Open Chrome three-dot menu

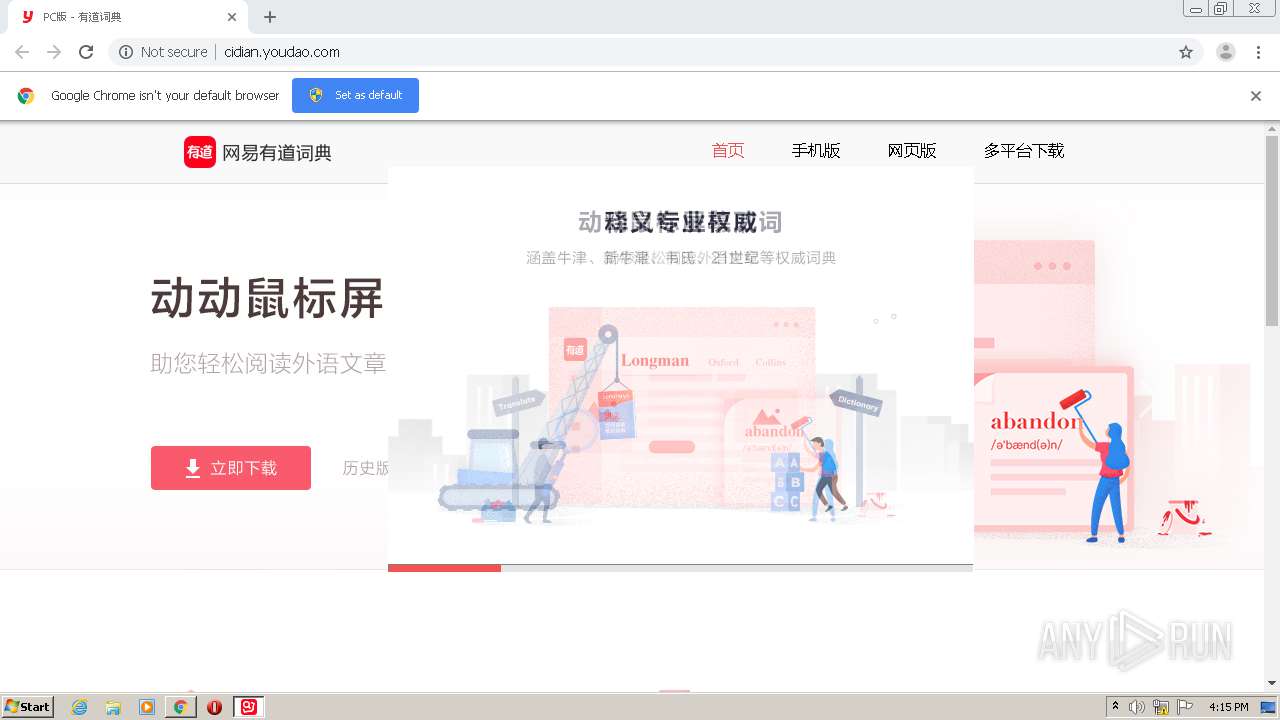(x=1258, y=52)
